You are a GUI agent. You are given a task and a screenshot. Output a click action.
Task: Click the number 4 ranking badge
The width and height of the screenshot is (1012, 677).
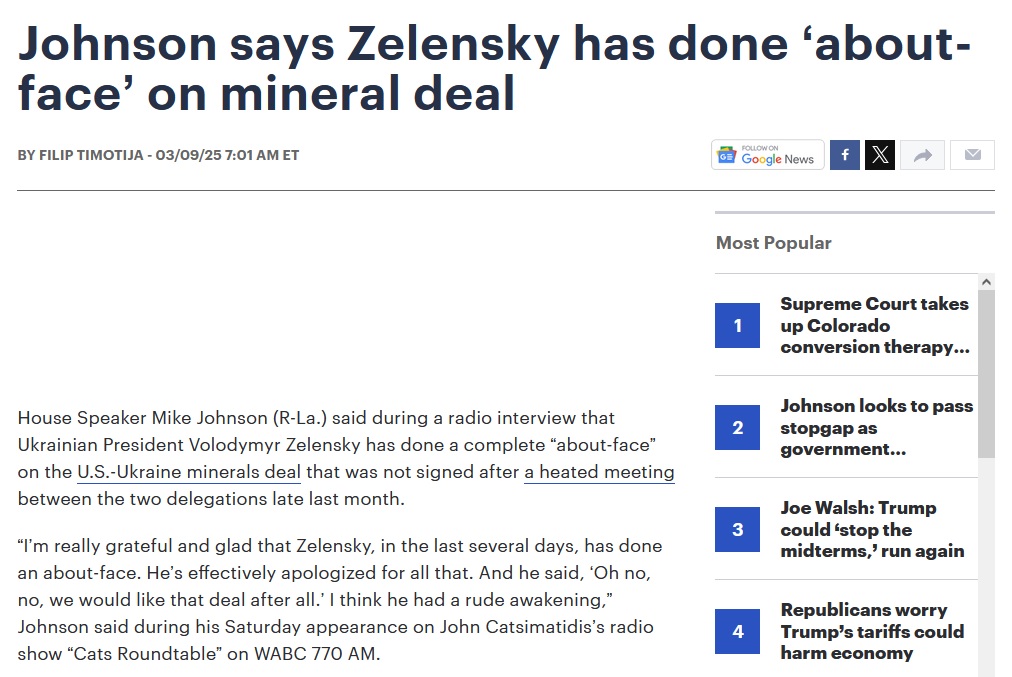pos(738,632)
